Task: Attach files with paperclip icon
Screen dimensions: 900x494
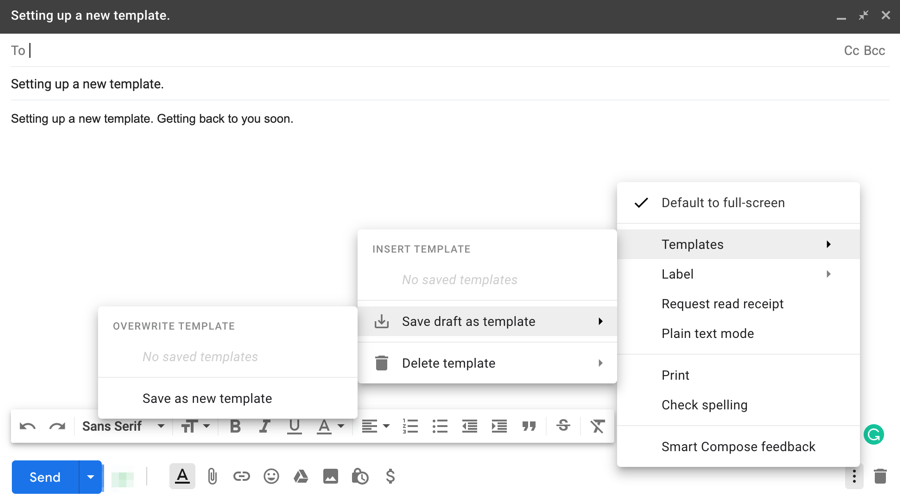Action: click(212, 476)
